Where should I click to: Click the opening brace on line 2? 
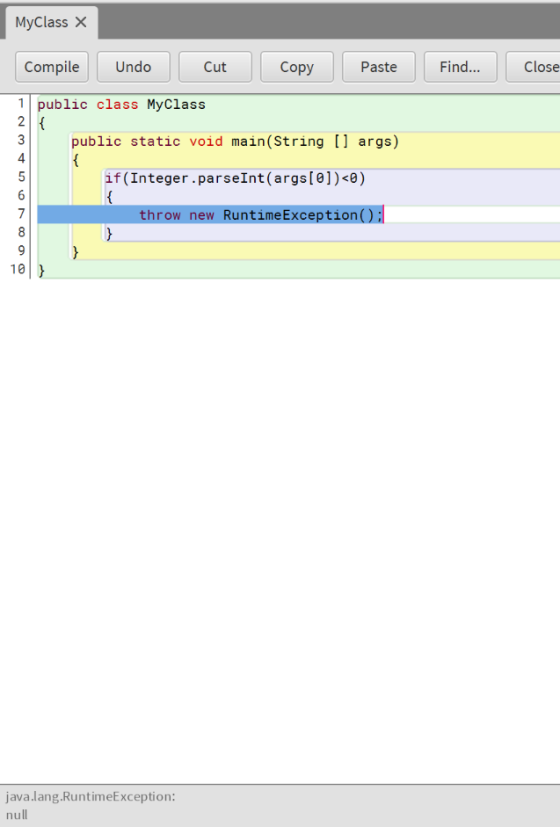point(42,123)
